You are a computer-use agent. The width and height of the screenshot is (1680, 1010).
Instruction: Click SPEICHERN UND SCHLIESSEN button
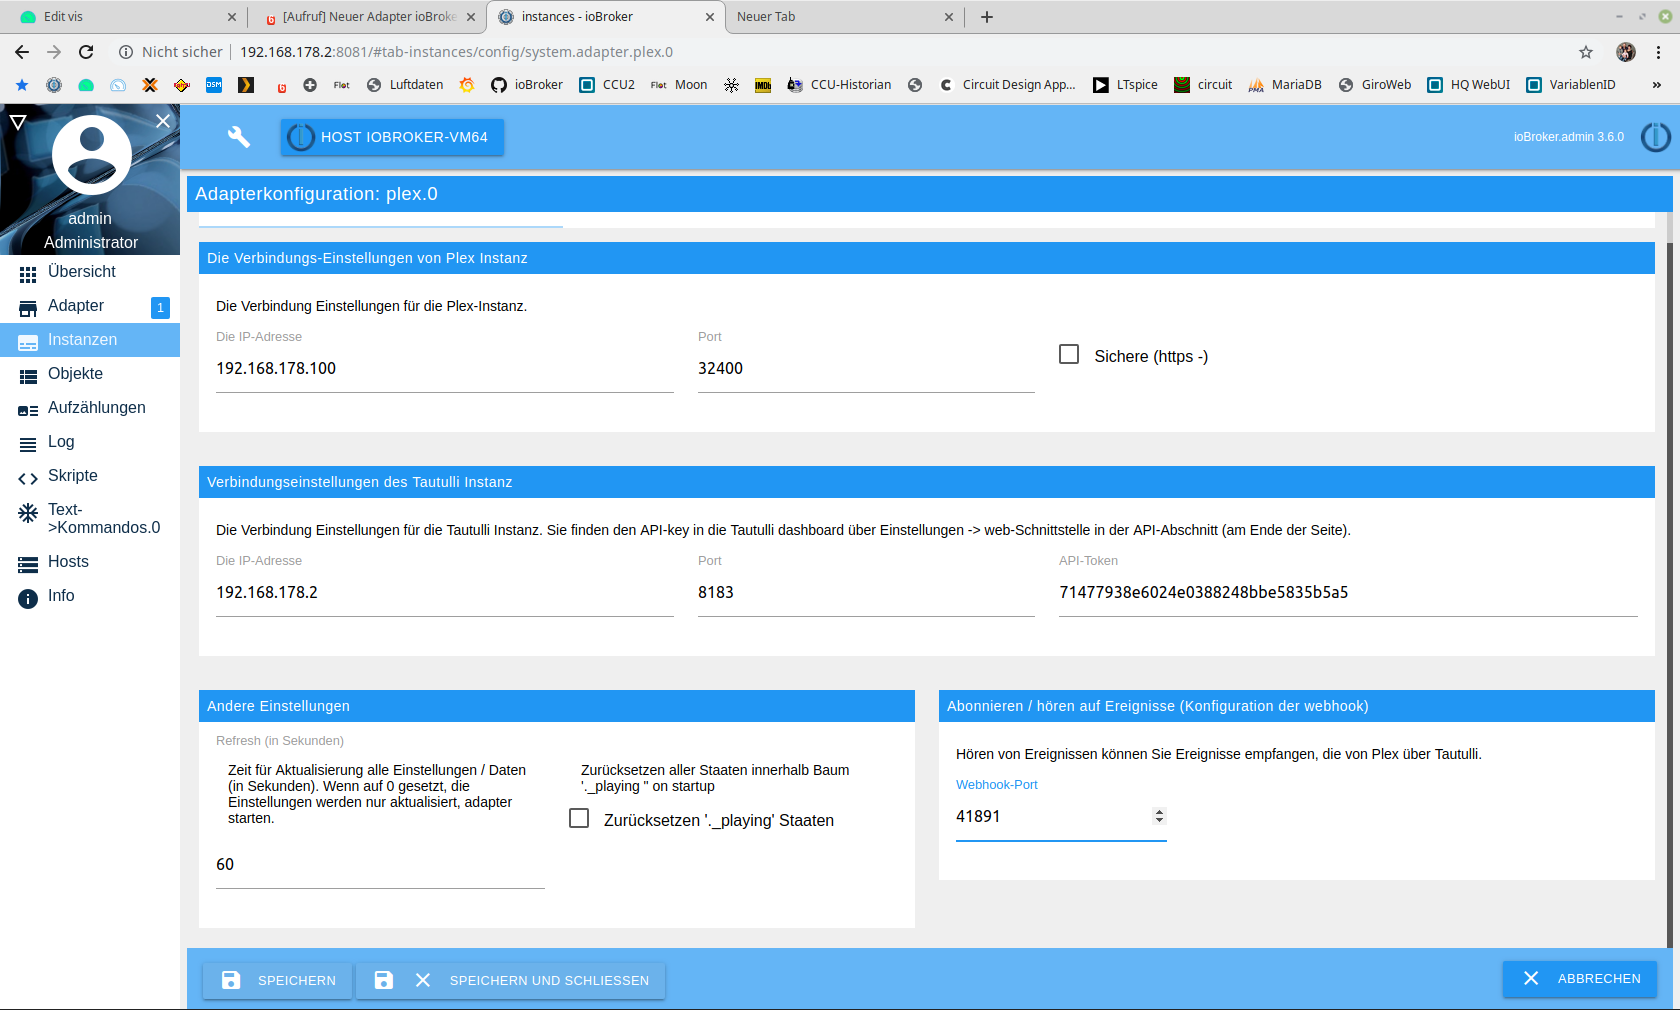(x=511, y=980)
